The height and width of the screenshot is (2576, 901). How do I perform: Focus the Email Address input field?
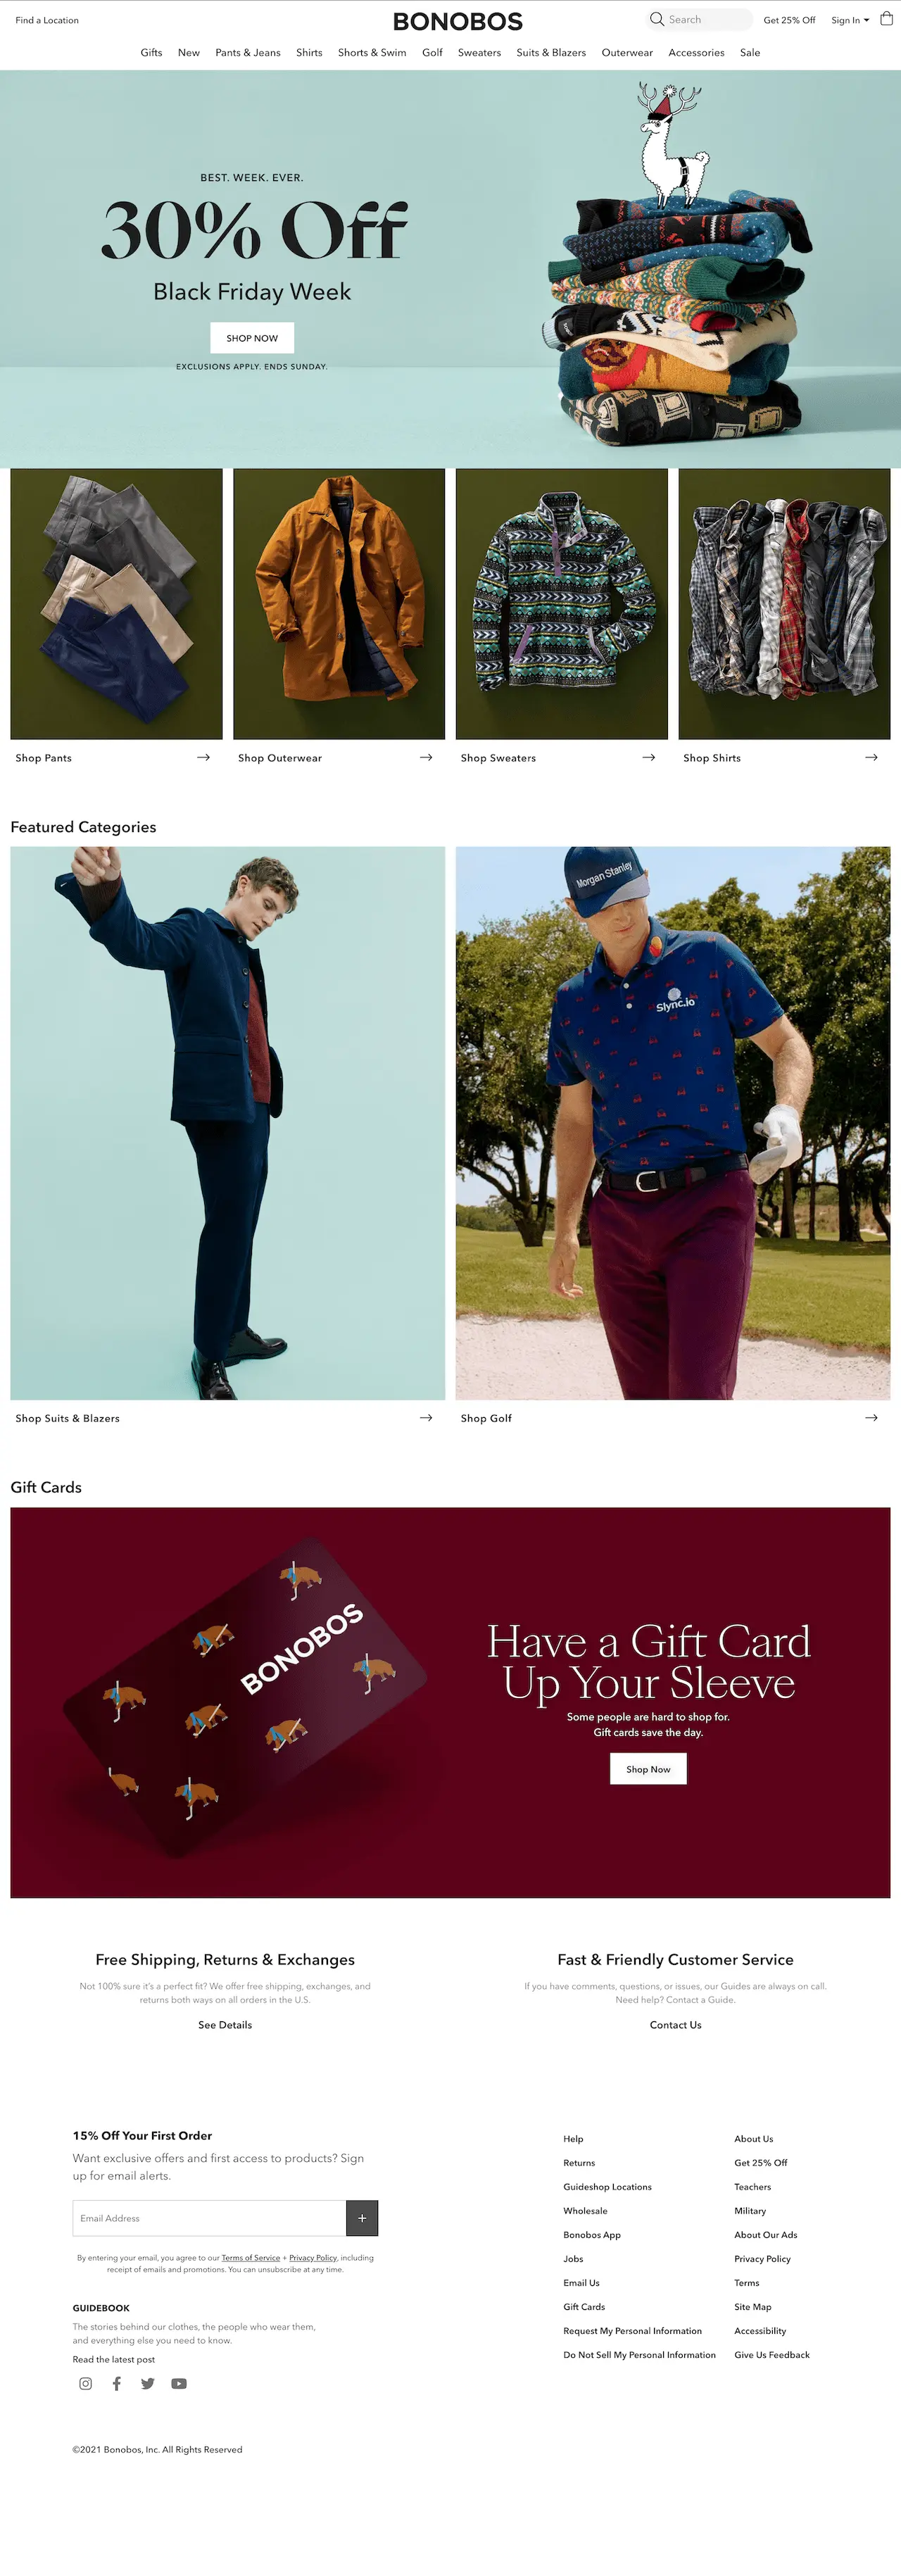[209, 2217]
